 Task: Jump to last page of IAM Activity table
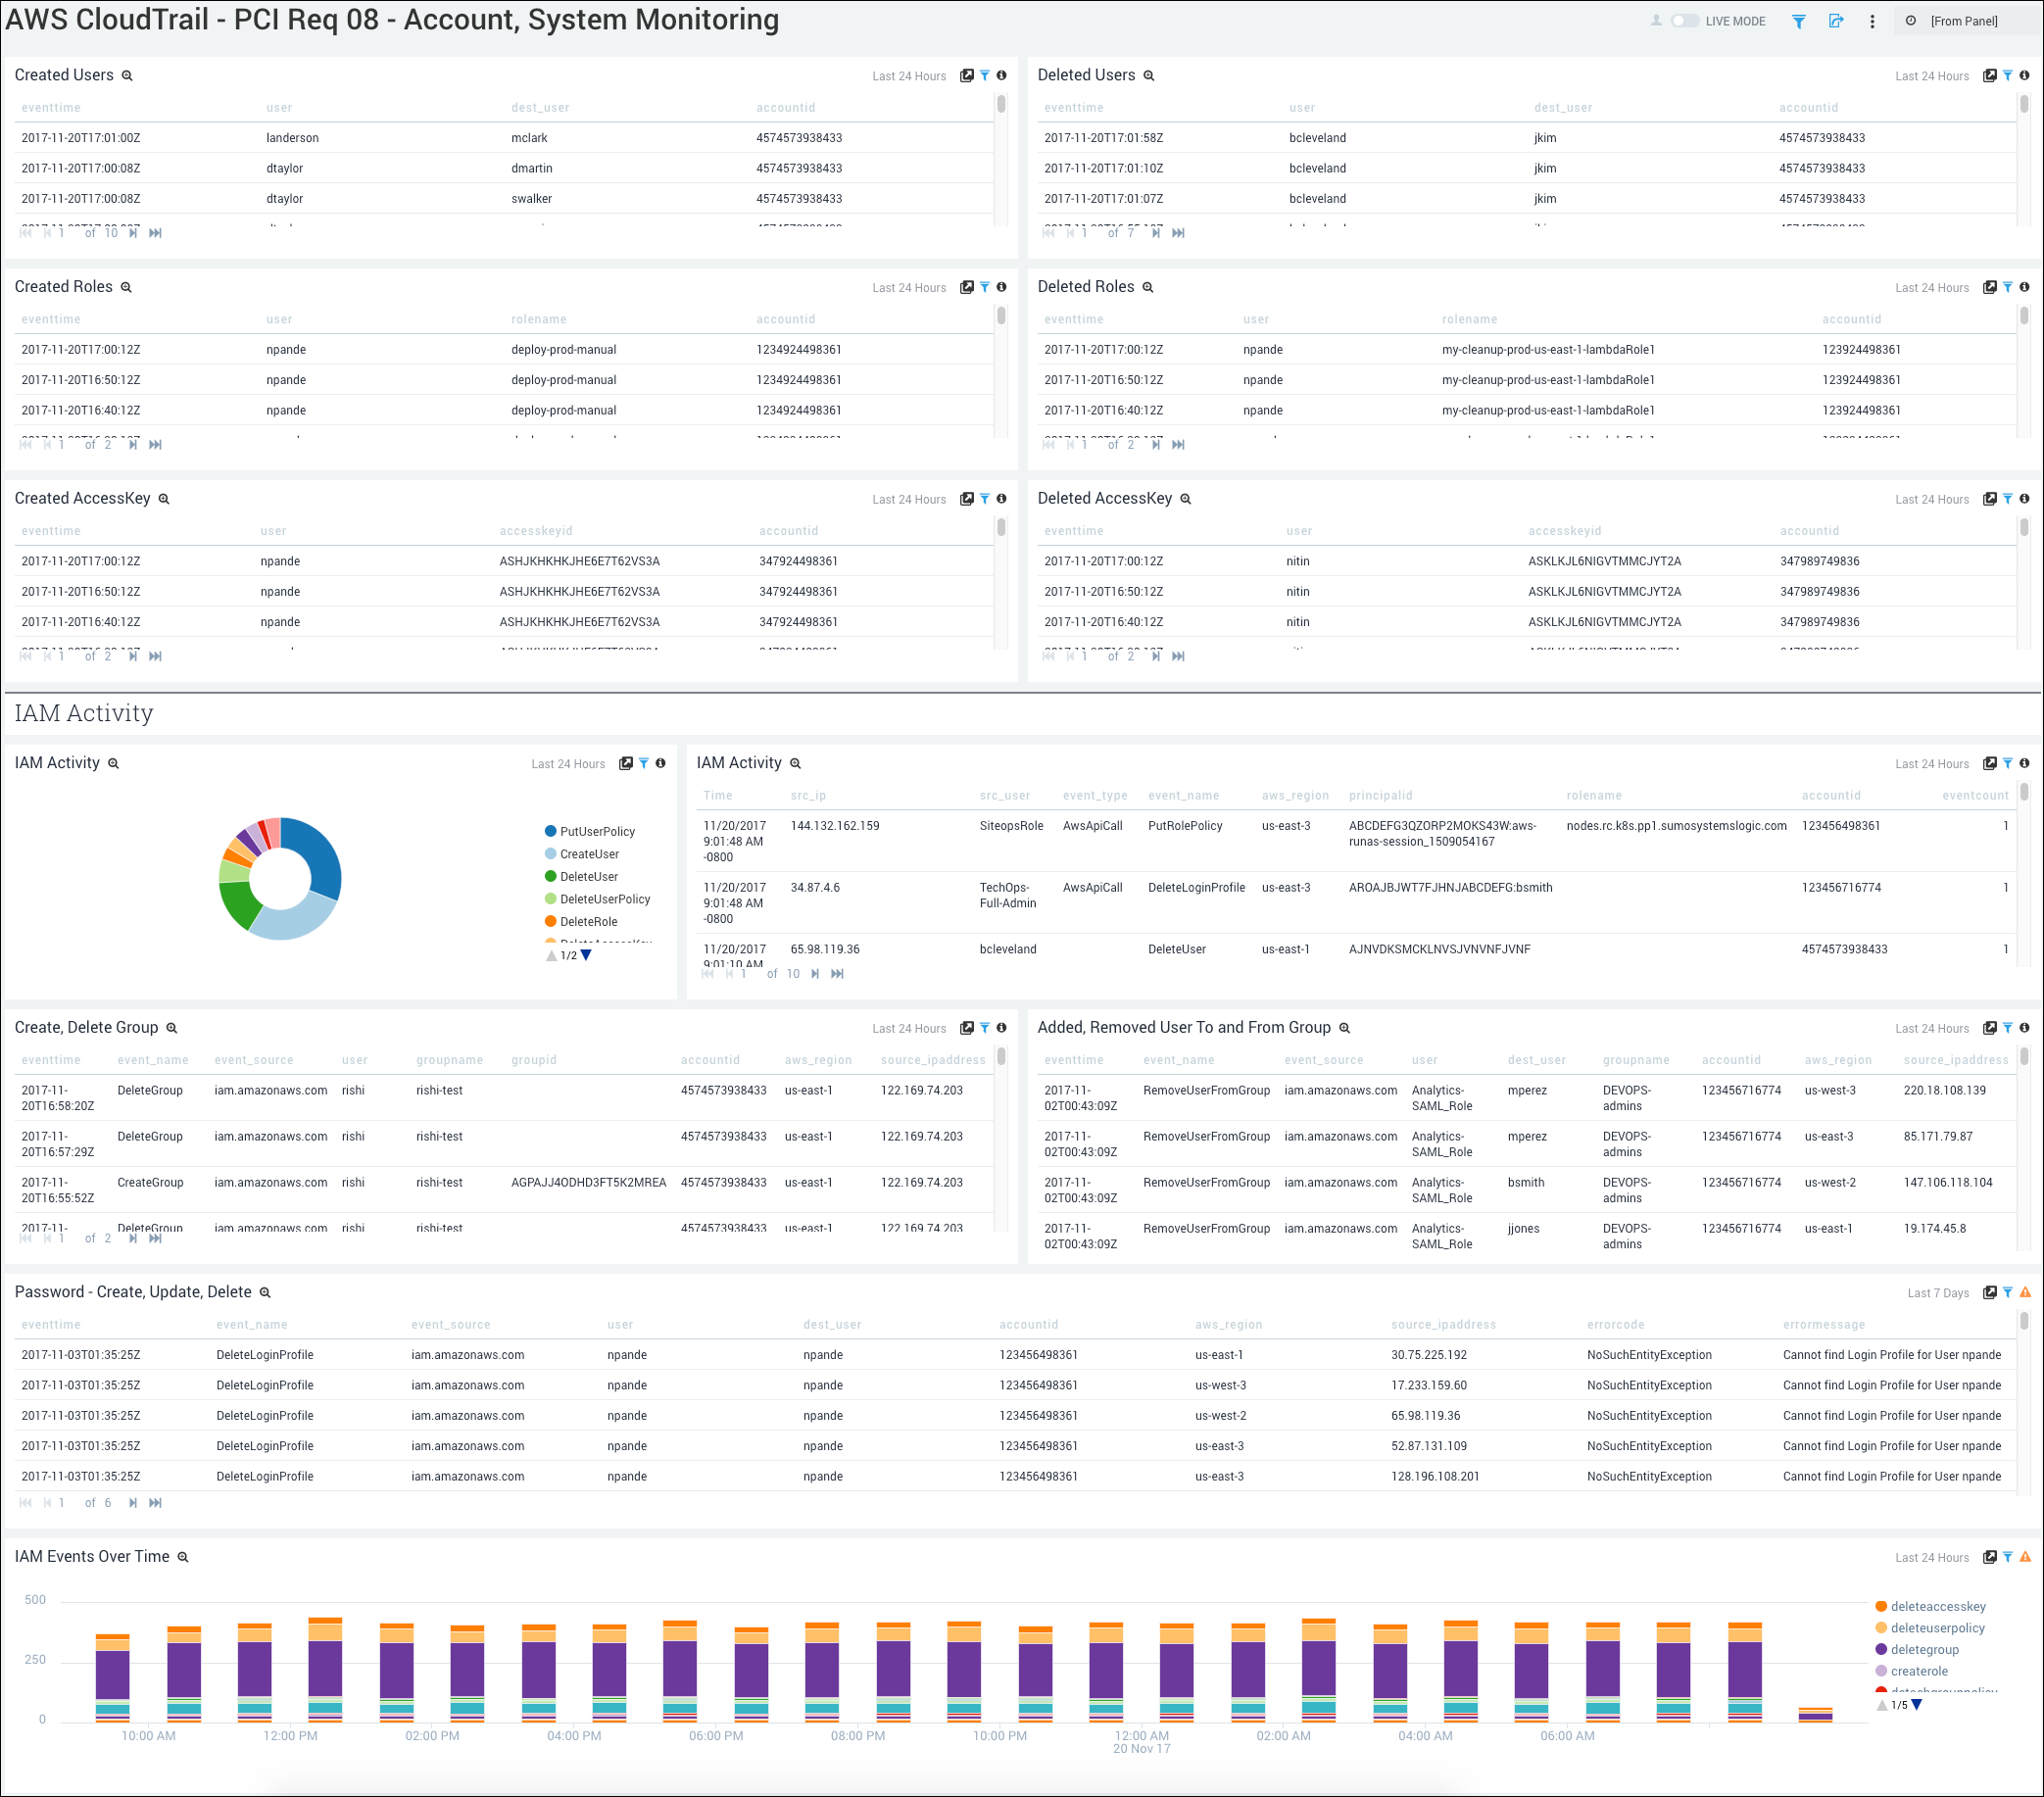click(x=837, y=973)
